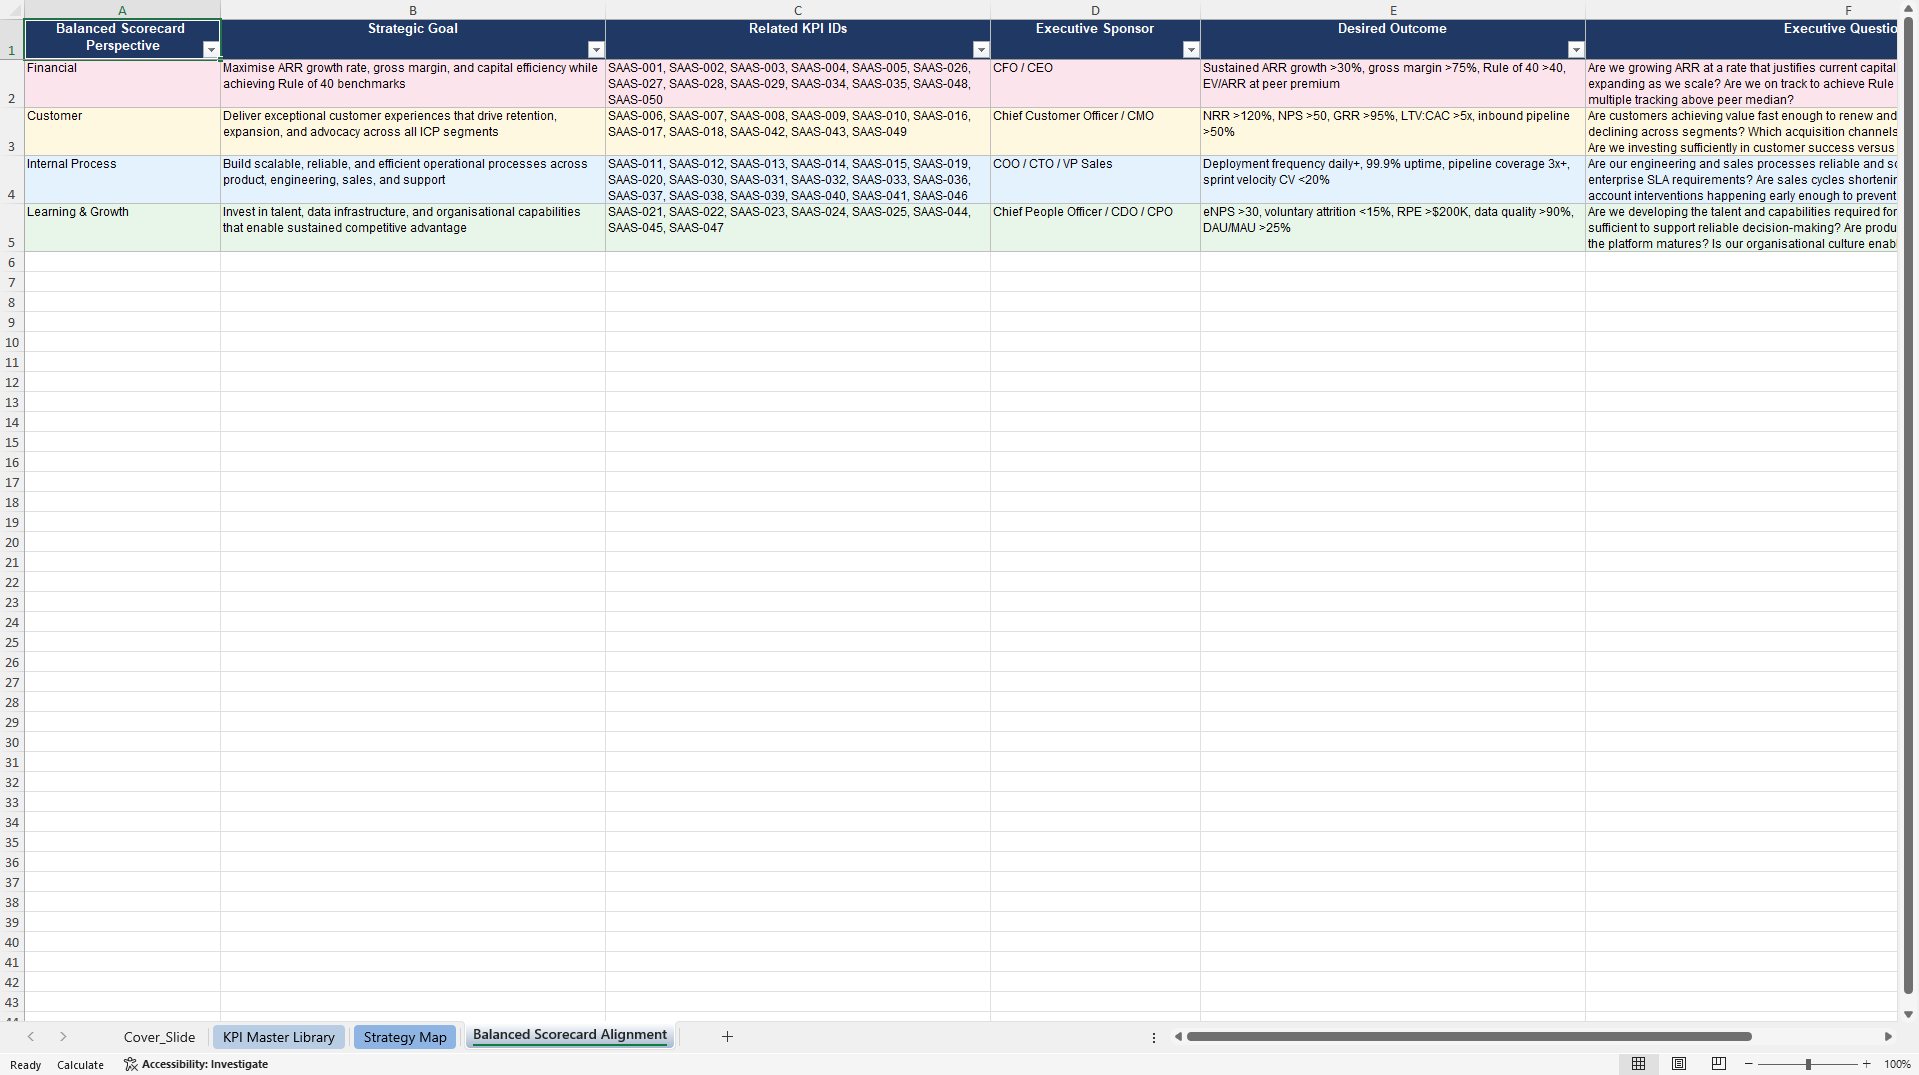Click the scroll left arrow of horizontal scrollbar
This screenshot has height=1075, width=1919.
pyautogui.click(x=1178, y=1037)
